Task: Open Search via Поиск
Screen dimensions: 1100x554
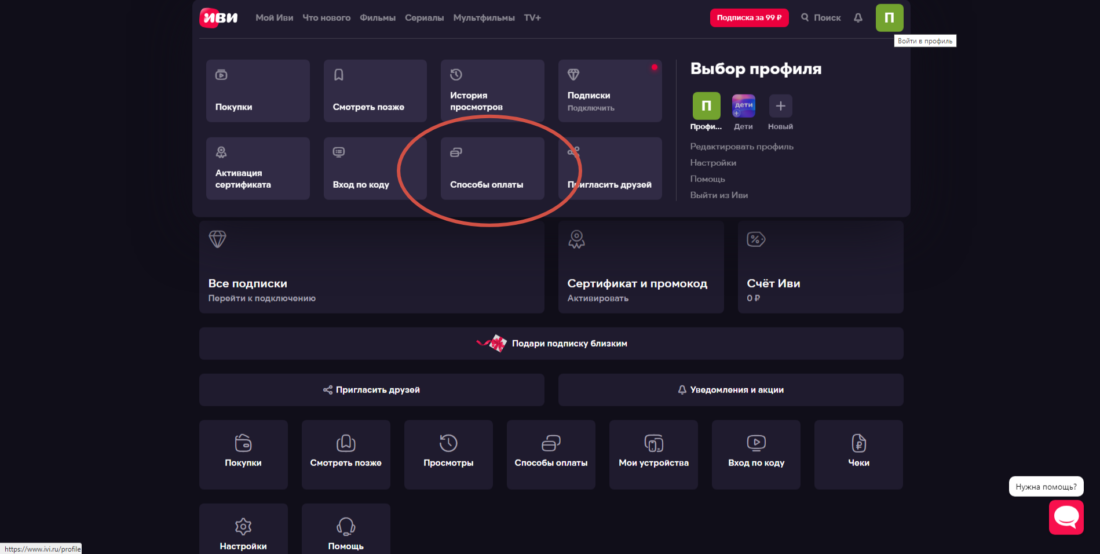Action: point(821,18)
